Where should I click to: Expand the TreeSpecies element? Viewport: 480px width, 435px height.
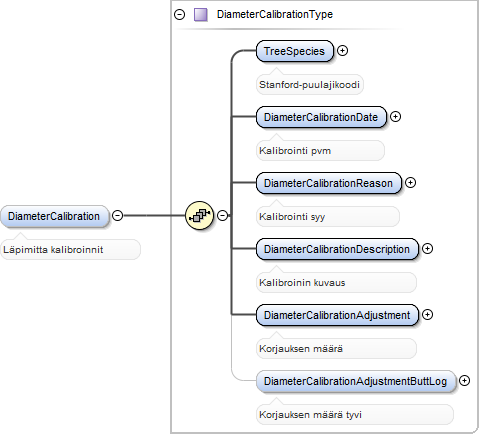pos(342,51)
